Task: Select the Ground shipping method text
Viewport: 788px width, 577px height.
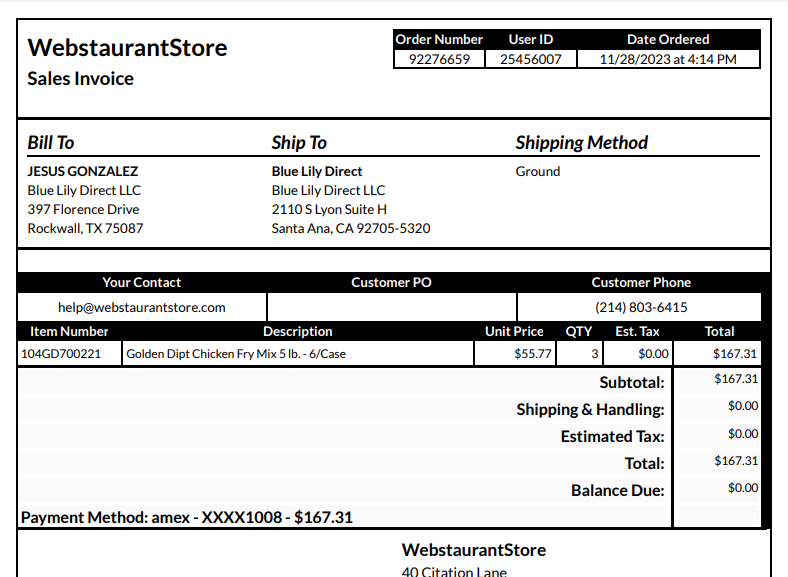Action: (538, 171)
